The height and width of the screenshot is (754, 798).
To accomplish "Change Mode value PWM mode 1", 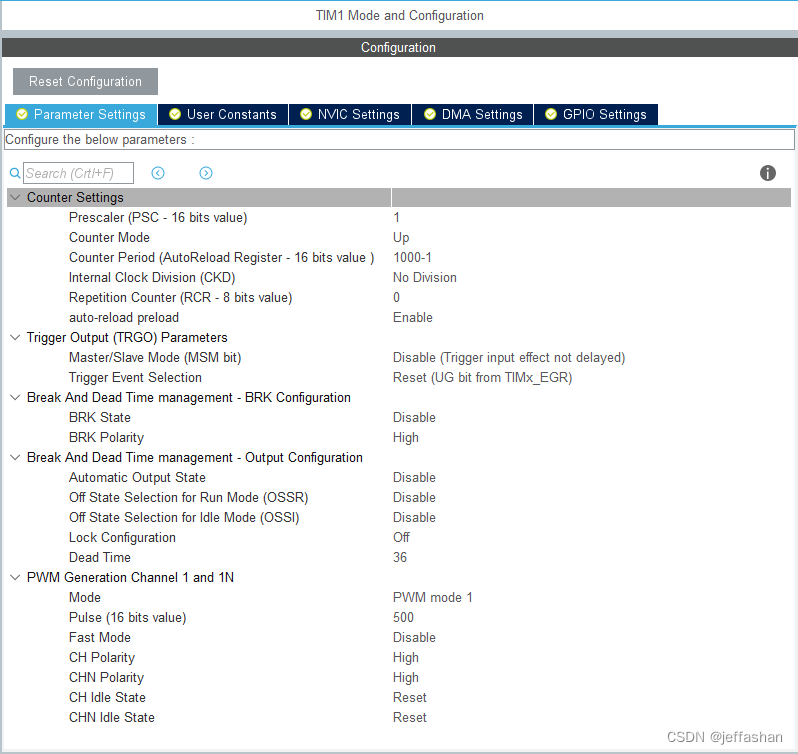I will click(433, 597).
